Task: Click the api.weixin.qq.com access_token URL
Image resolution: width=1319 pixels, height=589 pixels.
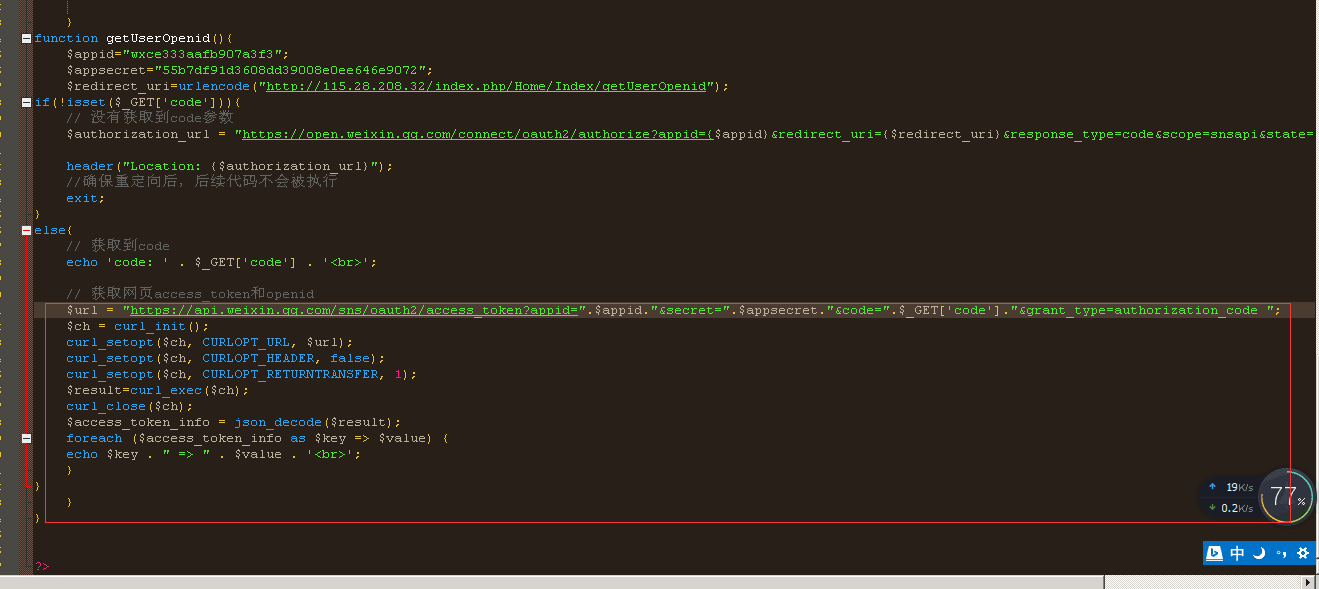Action: pos(355,310)
